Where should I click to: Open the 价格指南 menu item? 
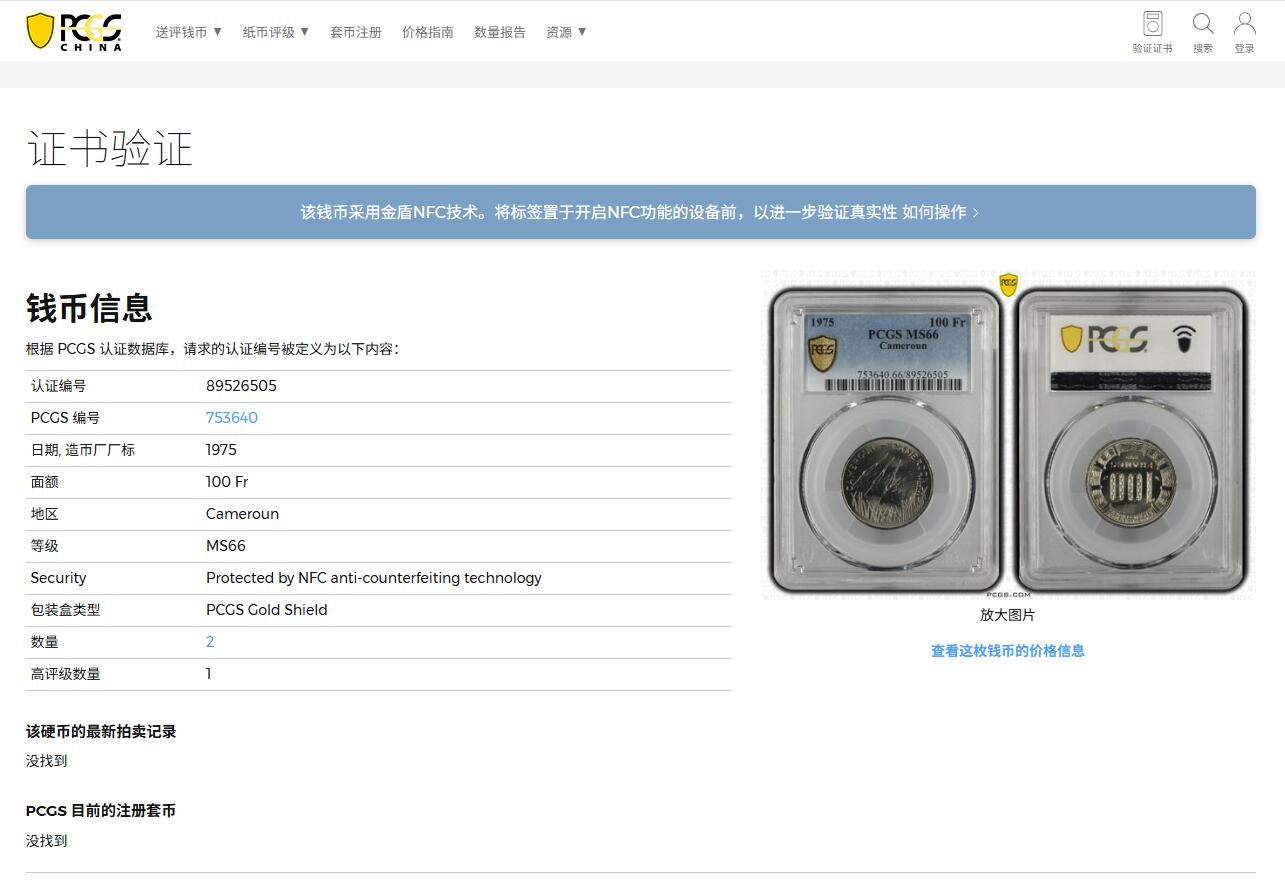428,32
